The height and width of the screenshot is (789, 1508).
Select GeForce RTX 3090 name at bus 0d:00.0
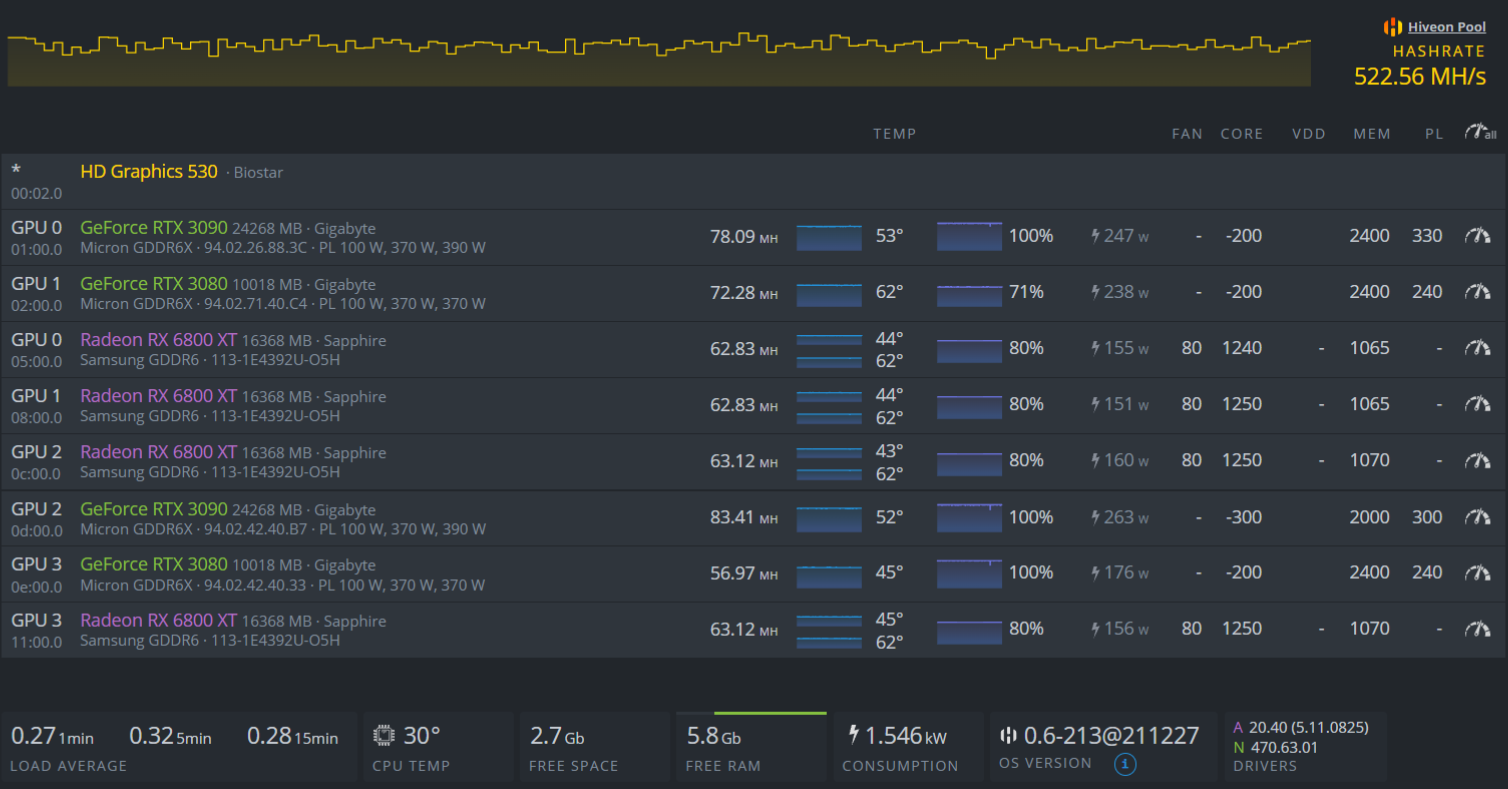(154, 508)
